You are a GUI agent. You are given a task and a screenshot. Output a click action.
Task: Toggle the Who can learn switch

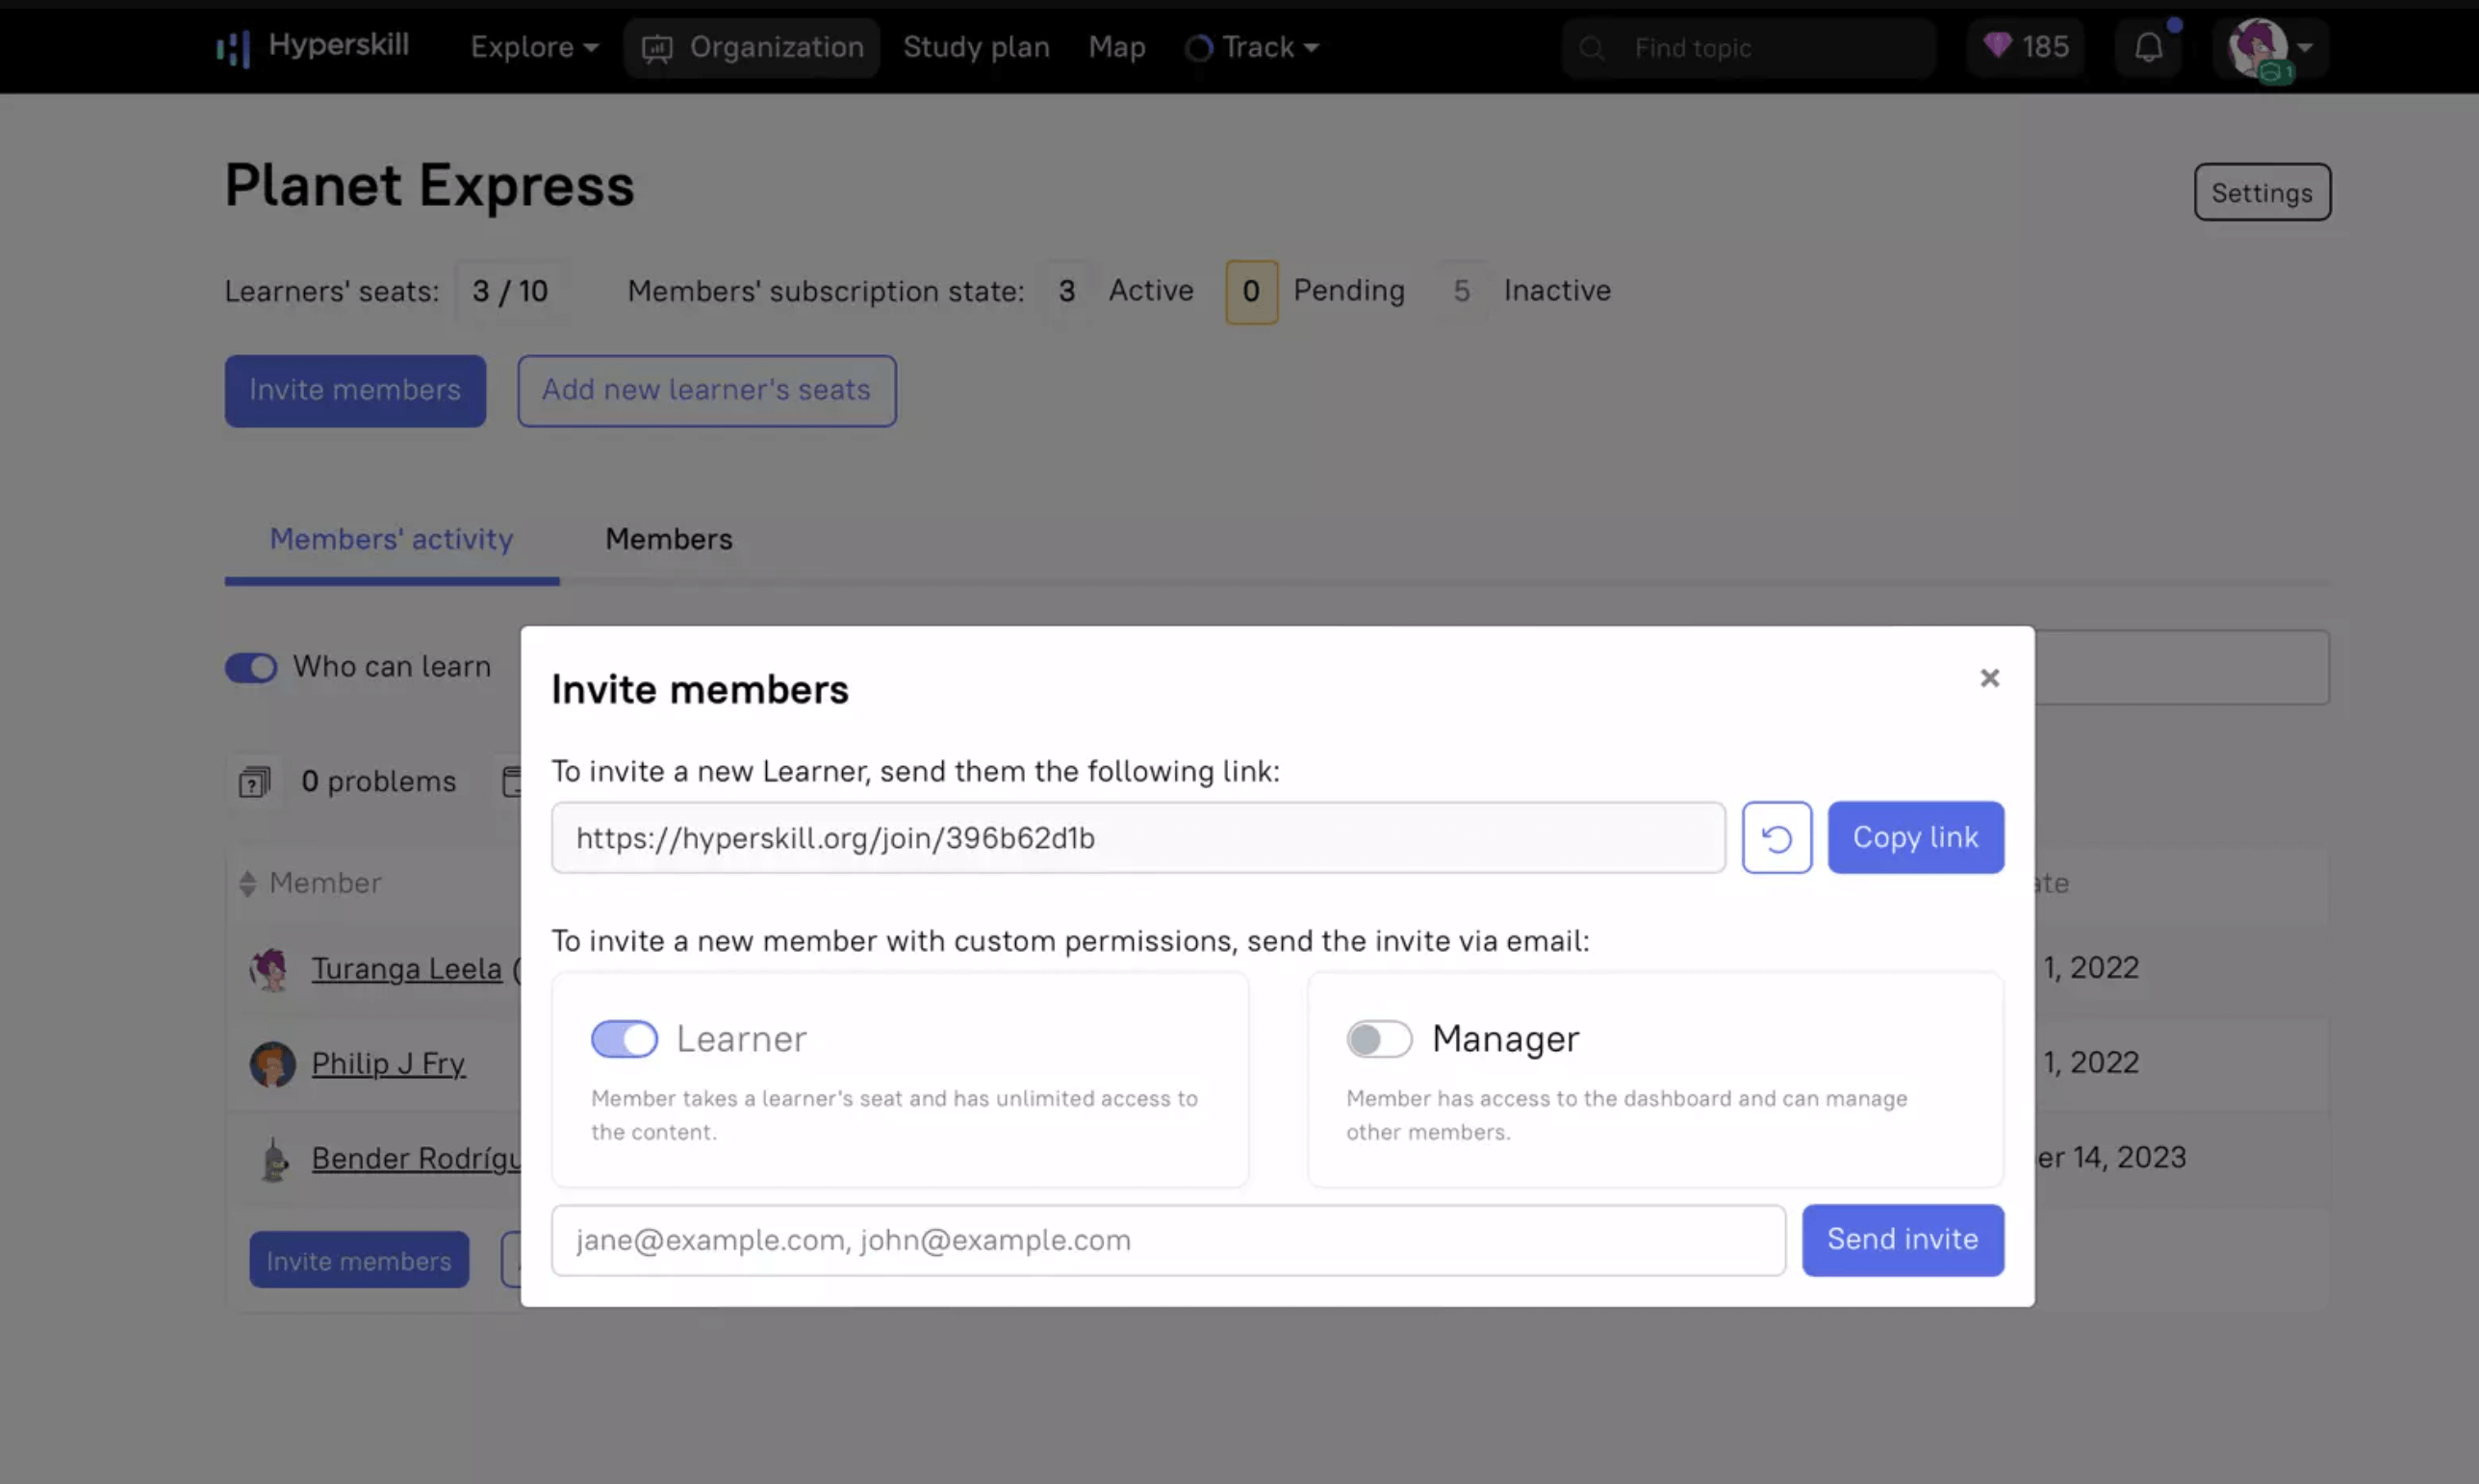click(250, 667)
